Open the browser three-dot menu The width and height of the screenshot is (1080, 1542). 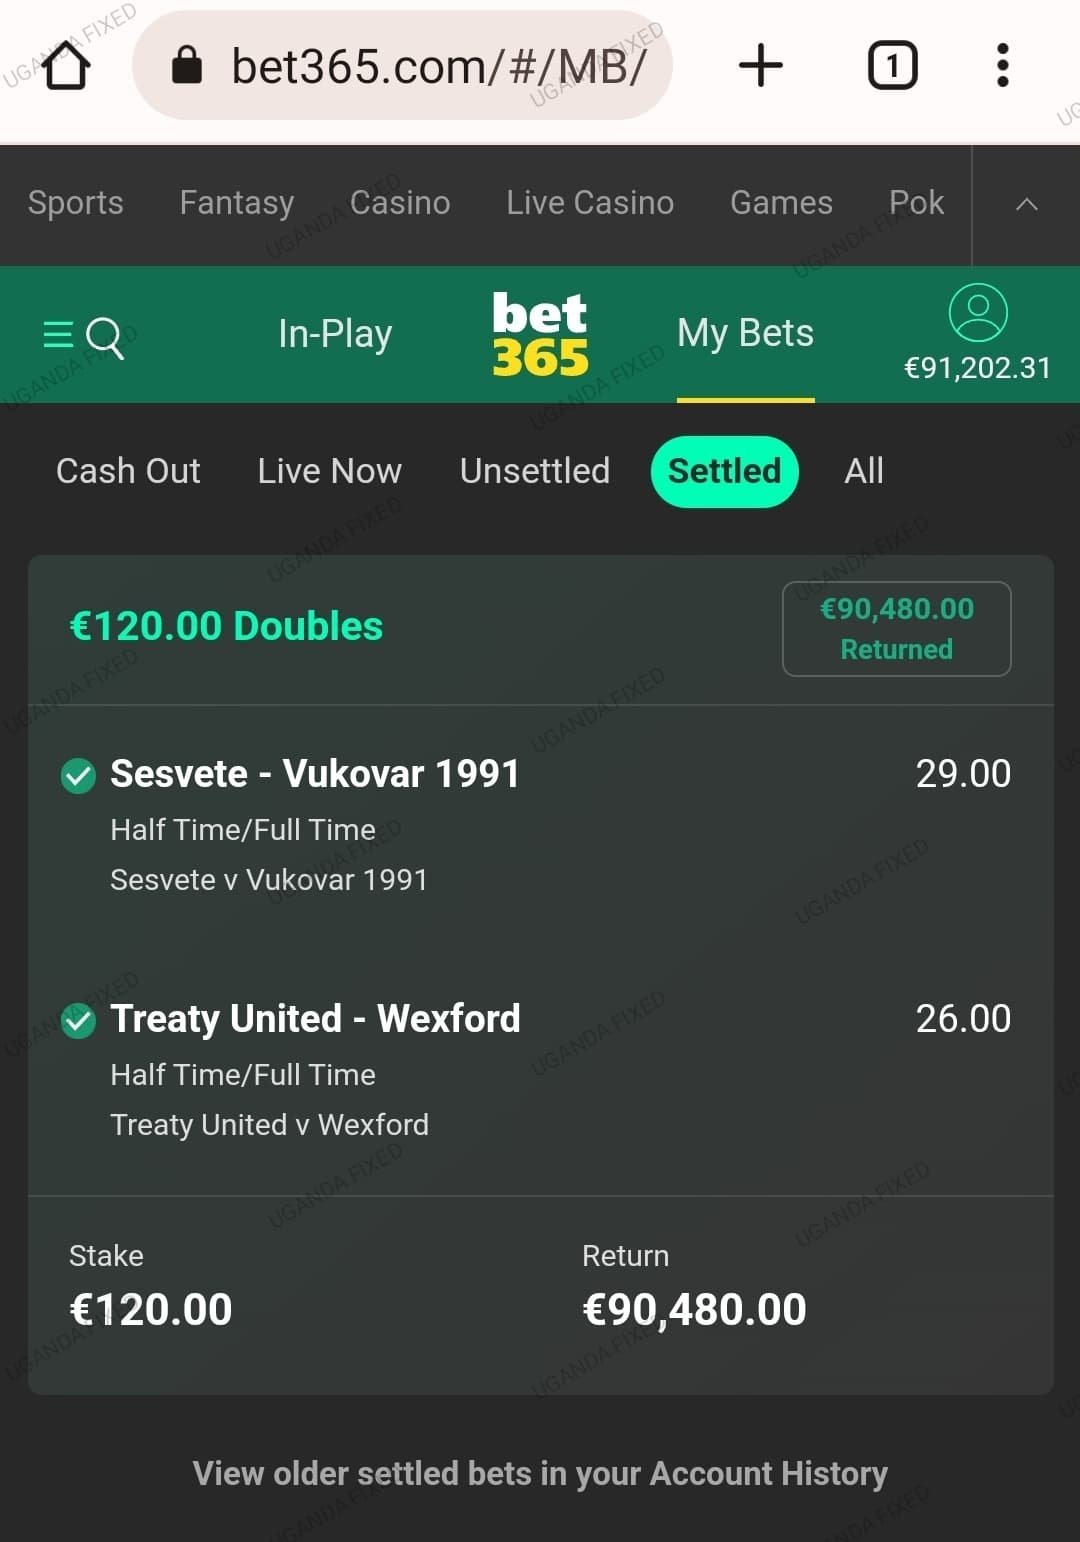coord(1003,66)
